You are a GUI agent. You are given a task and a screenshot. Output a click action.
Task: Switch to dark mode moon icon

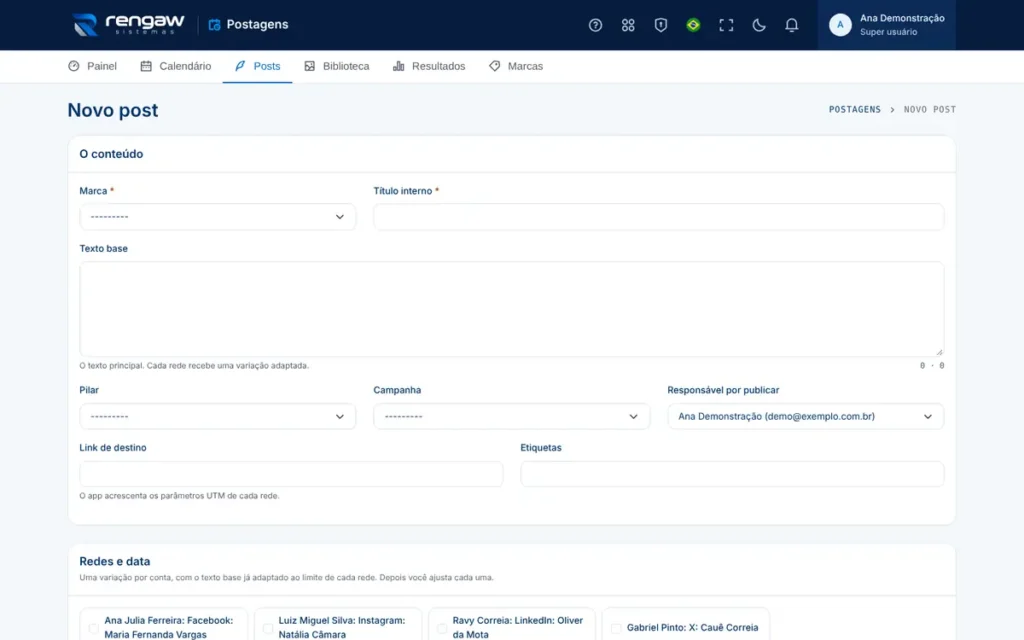point(758,25)
